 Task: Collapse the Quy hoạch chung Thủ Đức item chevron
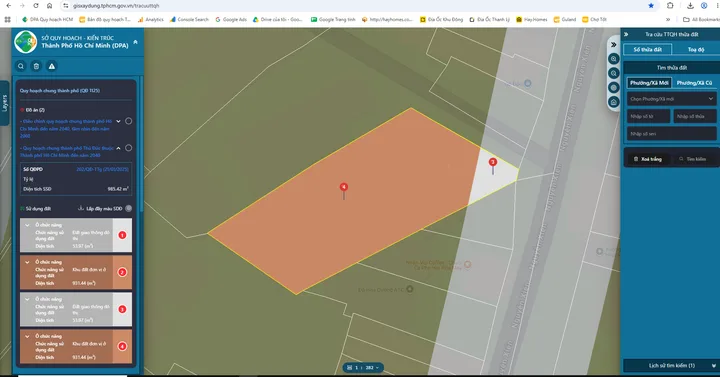(118, 148)
